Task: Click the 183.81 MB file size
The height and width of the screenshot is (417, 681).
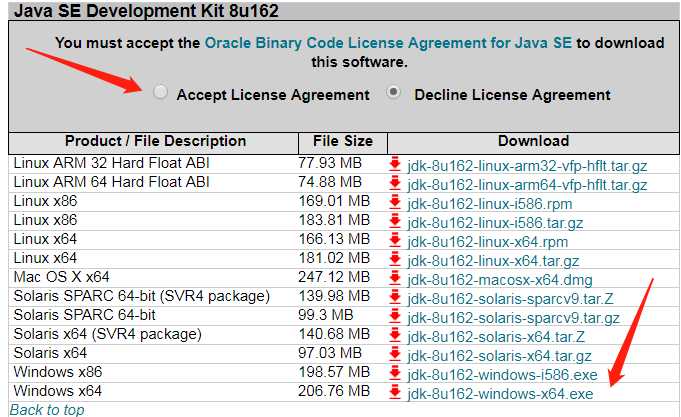Action: click(334, 220)
